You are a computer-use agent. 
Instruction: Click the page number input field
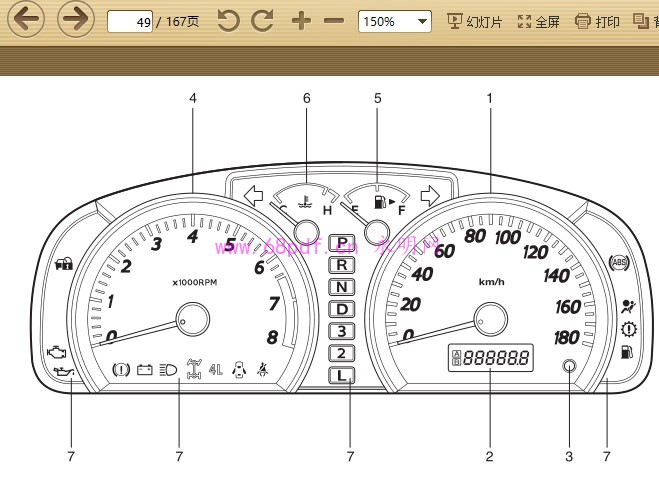[130, 21]
